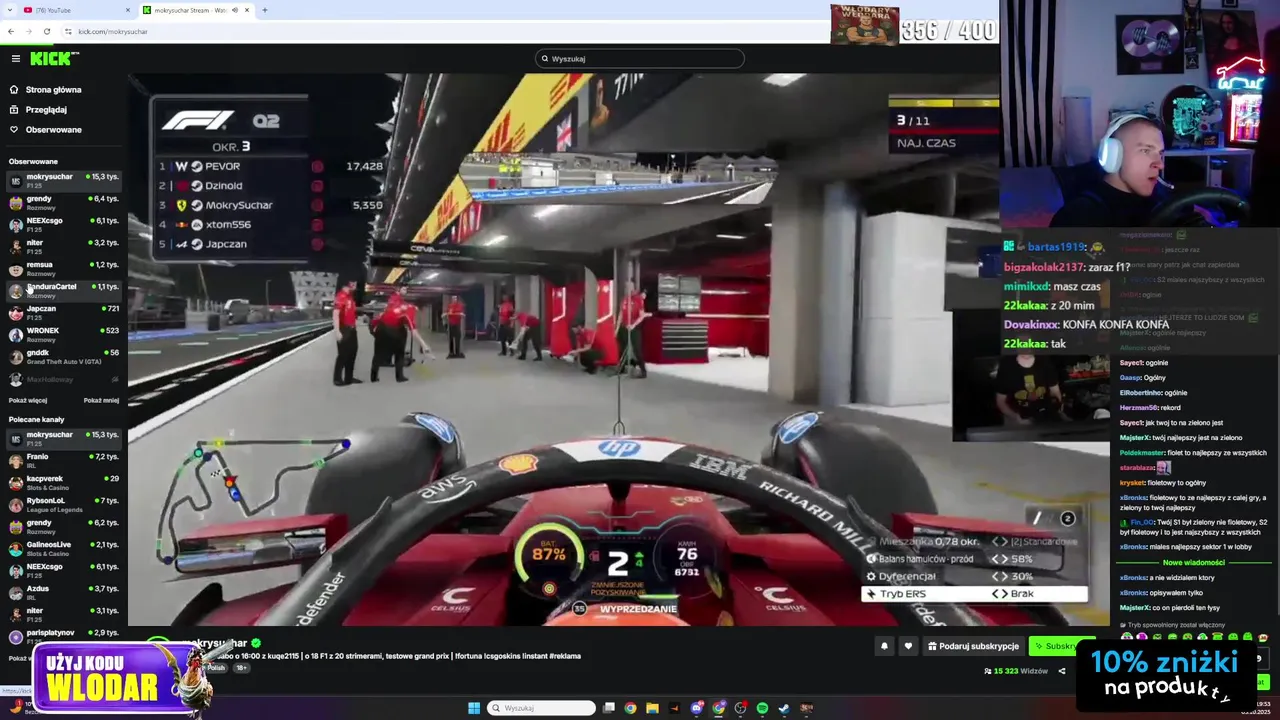Open BanduraCartel channel in followed list
The image size is (1280, 720).
(64, 291)
